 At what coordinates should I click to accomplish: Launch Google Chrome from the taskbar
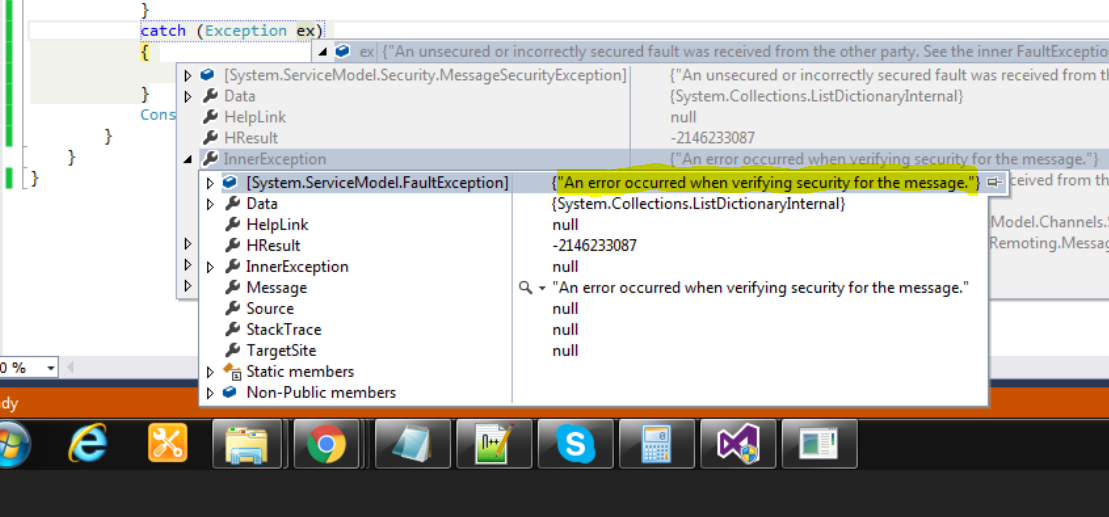click(327, 443)
